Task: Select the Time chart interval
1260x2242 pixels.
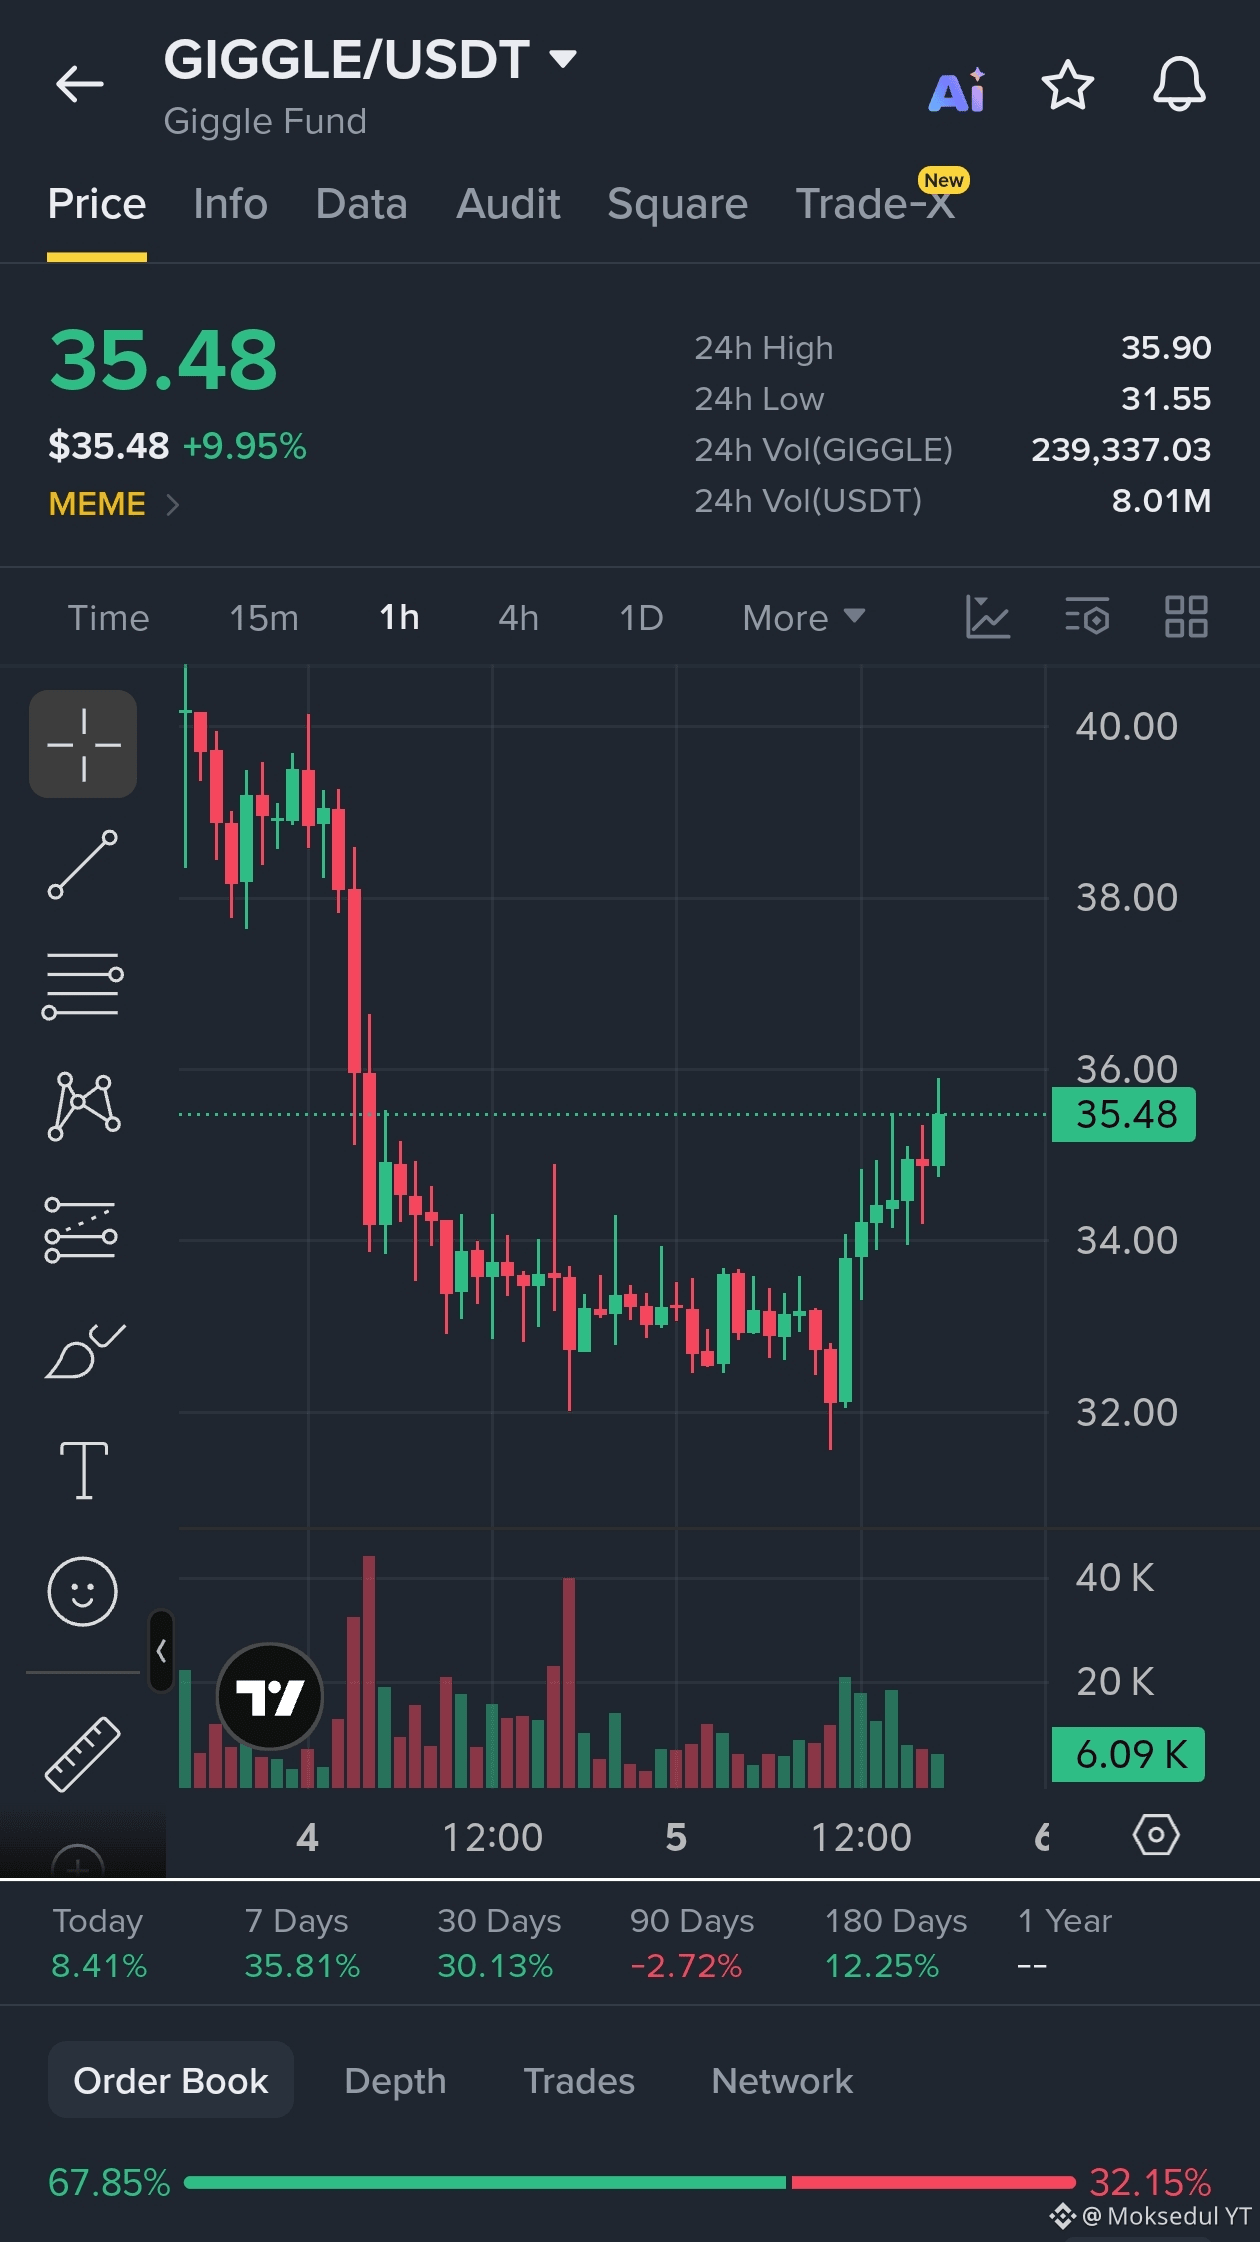Action: point(108,618)
